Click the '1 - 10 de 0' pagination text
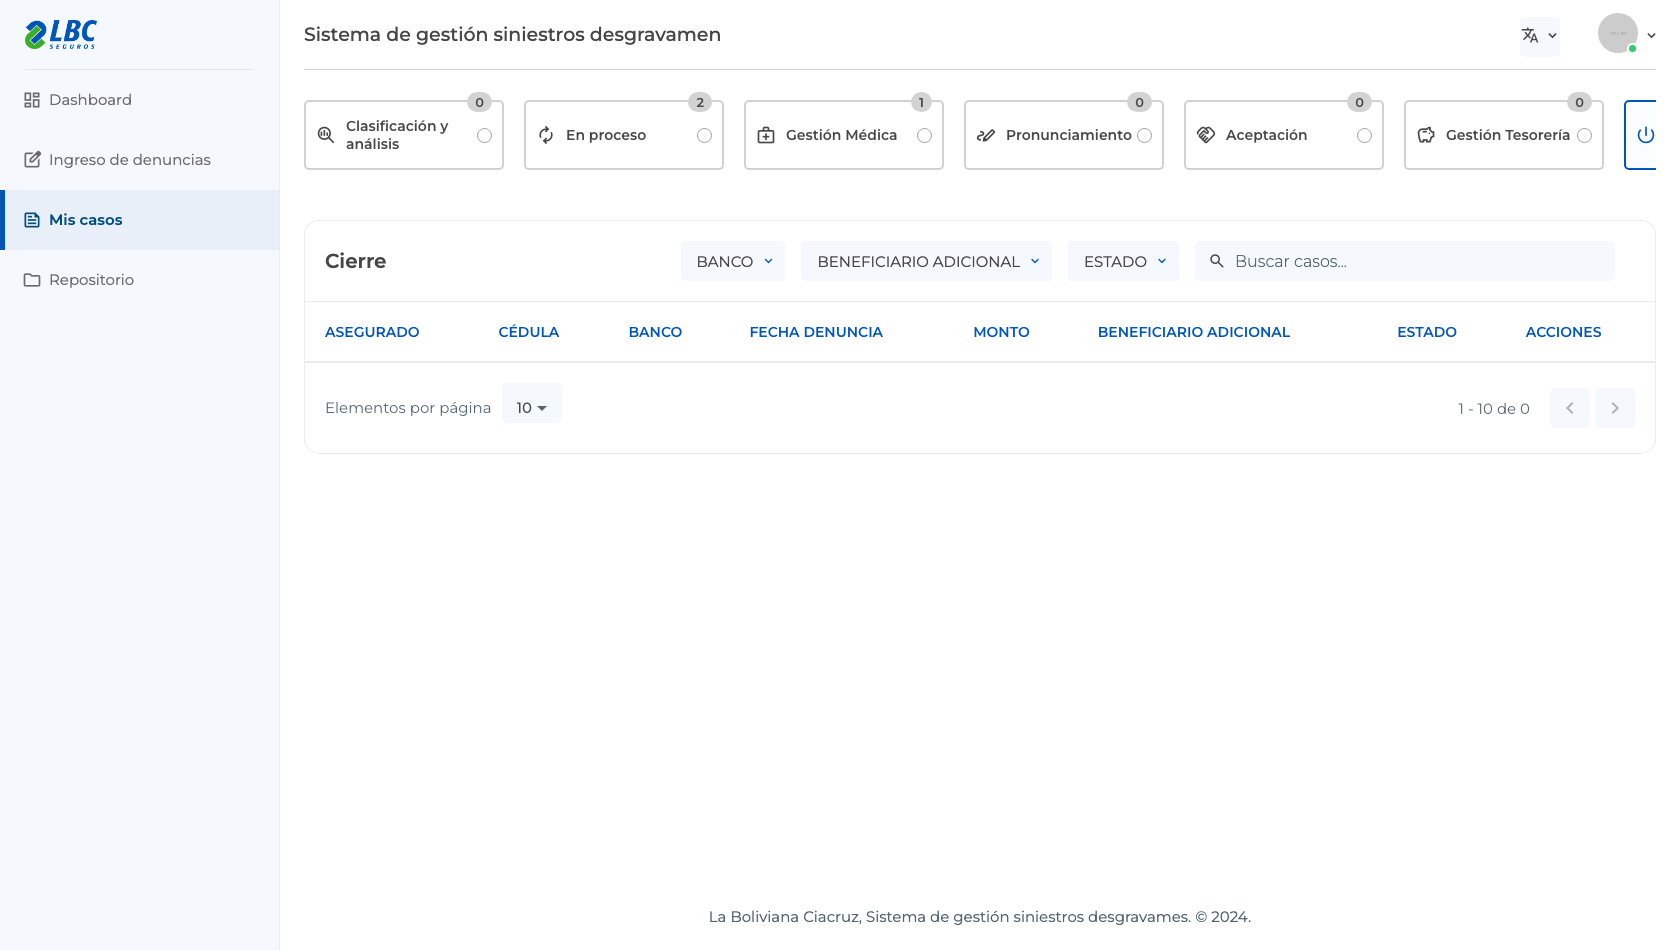Image resolution: width=1680 pixels, height=950 pixels. pyautogui.click(x=1494, y=408)
